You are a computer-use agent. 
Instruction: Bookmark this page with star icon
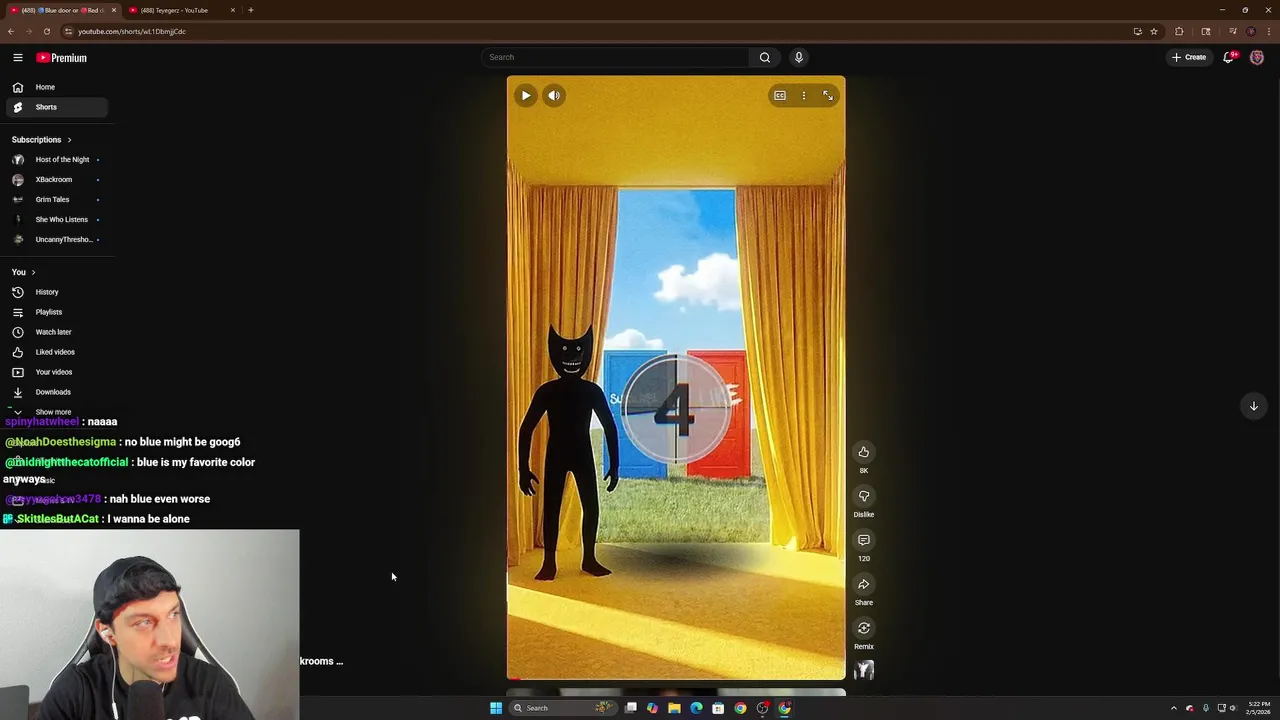[x=1154, y=31]
